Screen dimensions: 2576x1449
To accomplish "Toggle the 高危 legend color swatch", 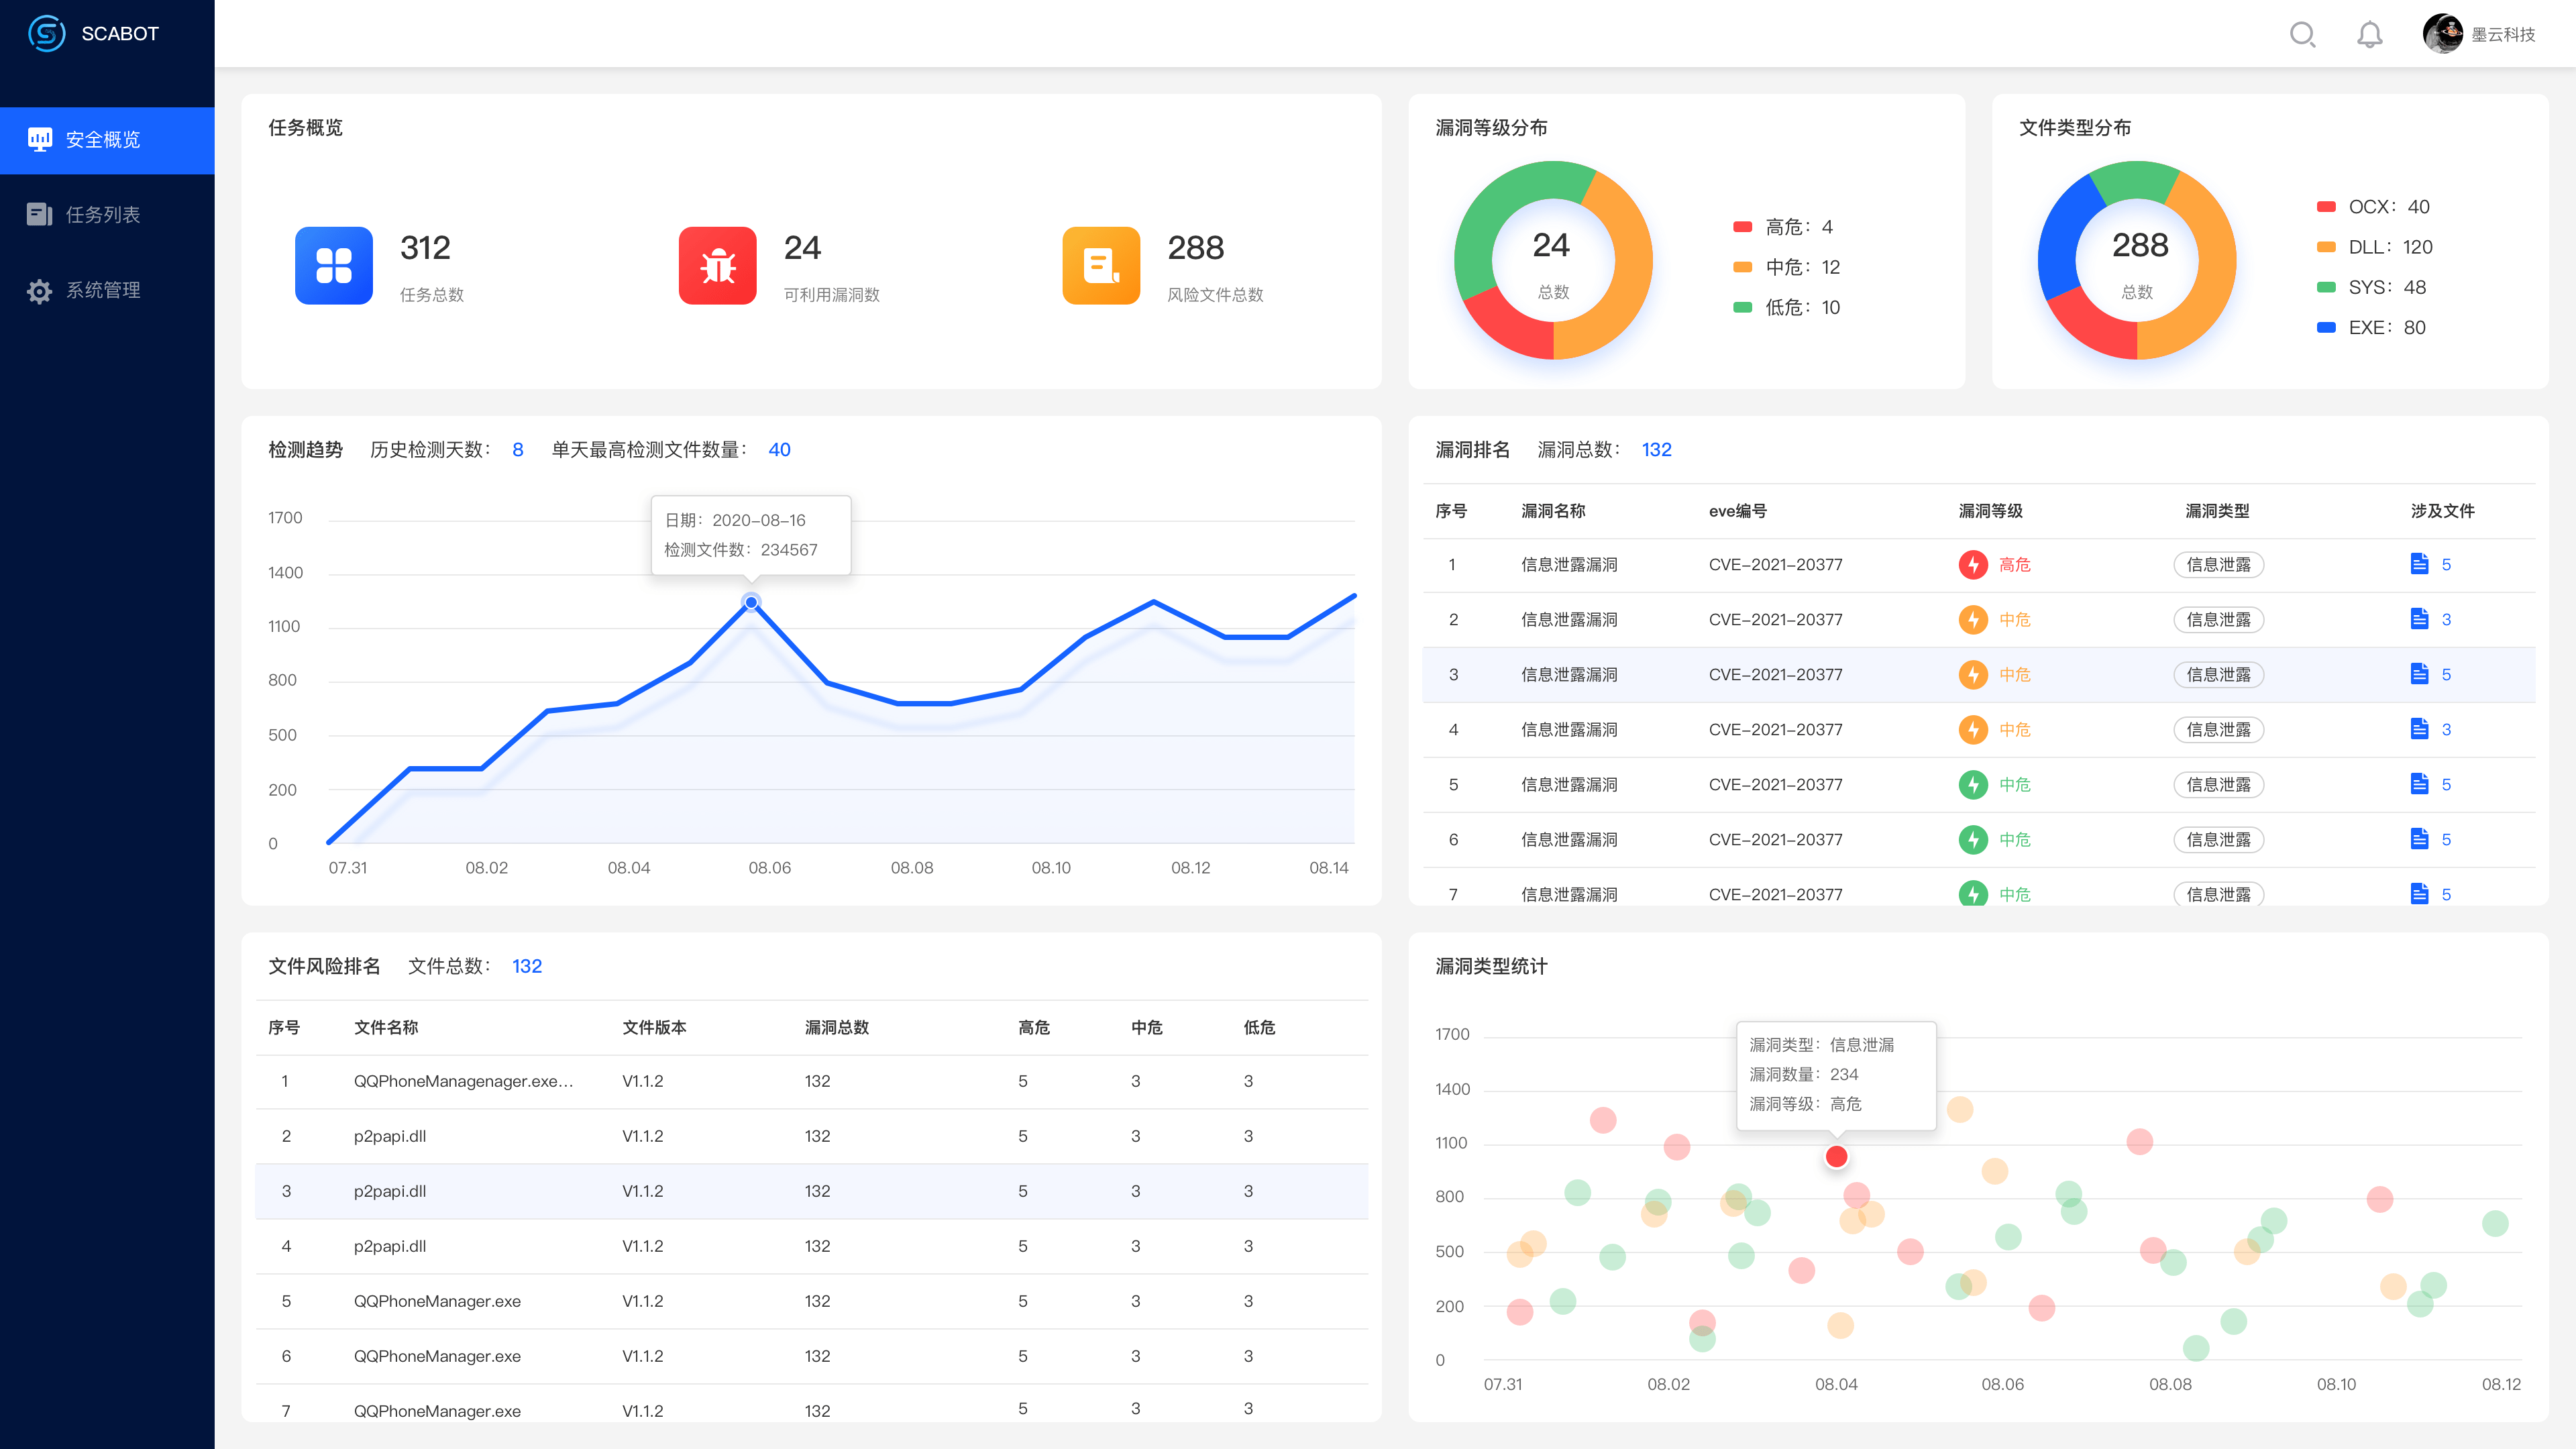I will pos(1742,227).
